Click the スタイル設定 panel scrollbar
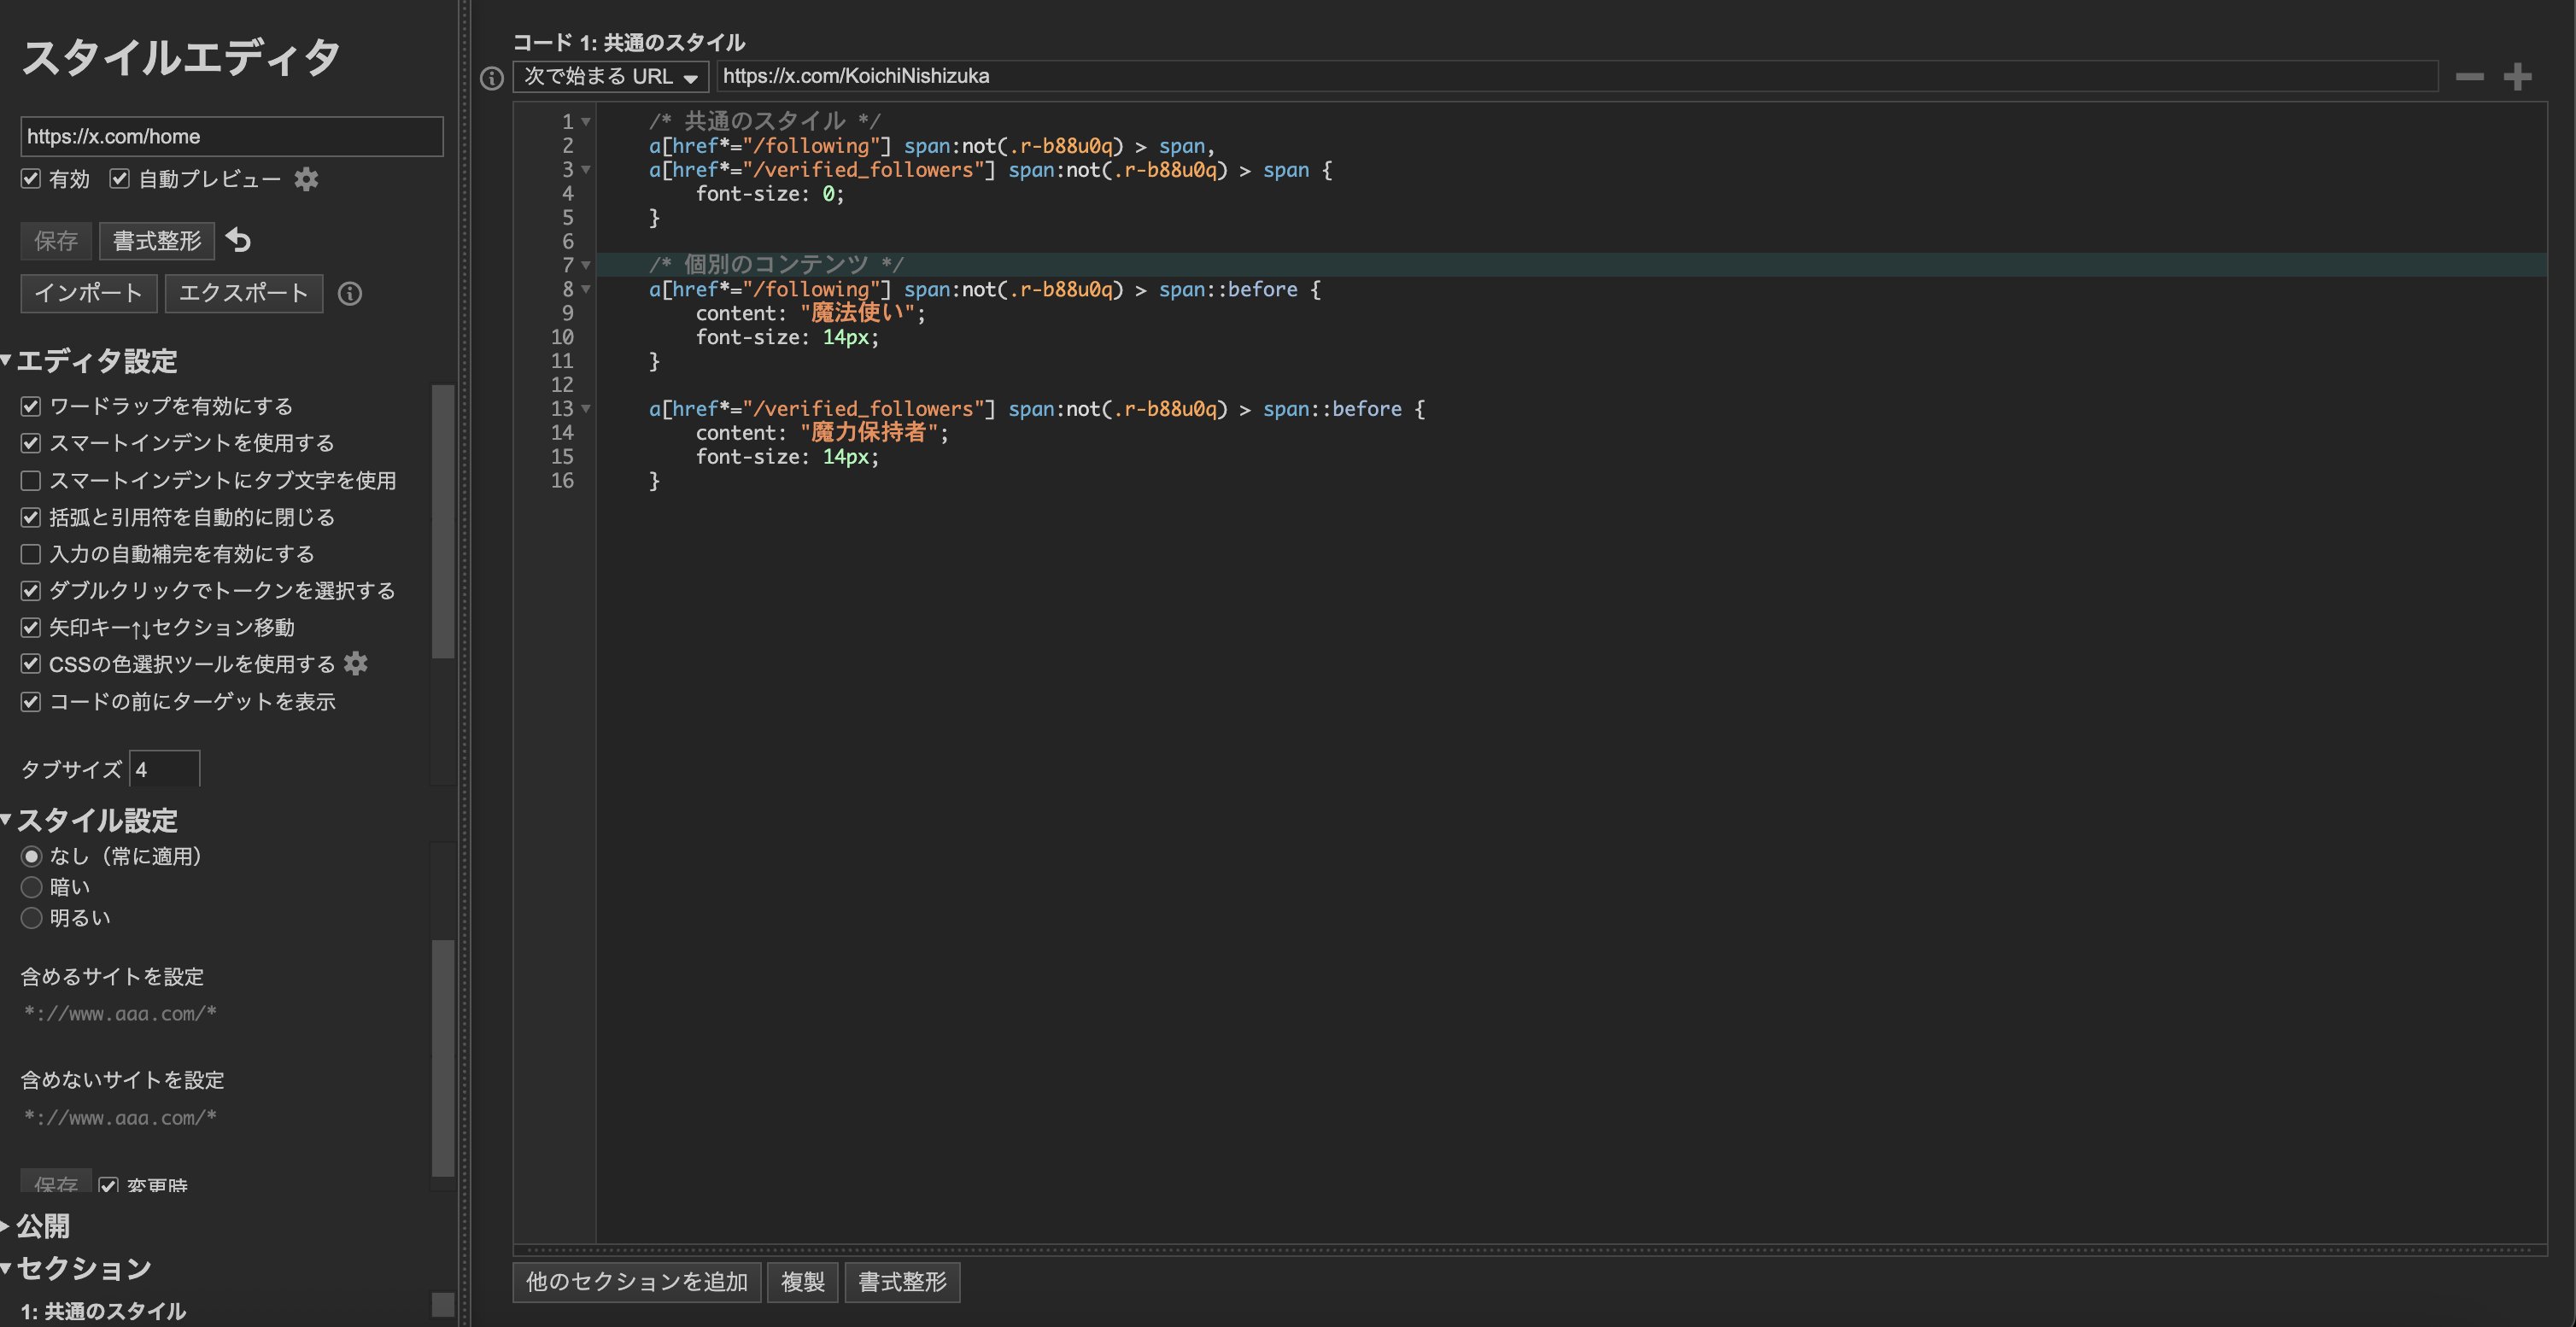The image size is (2576, 1327). [443, 1058]
